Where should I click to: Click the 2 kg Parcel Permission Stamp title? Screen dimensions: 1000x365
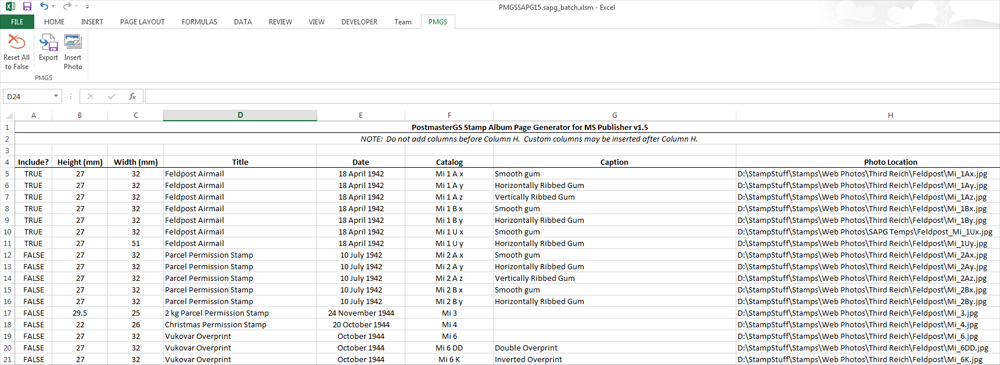(x=240, y=313)
